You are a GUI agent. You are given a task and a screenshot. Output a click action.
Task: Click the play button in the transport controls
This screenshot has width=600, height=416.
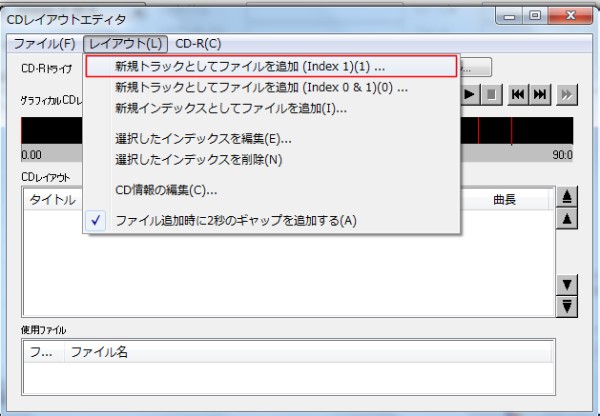click(x=471, y=94)
